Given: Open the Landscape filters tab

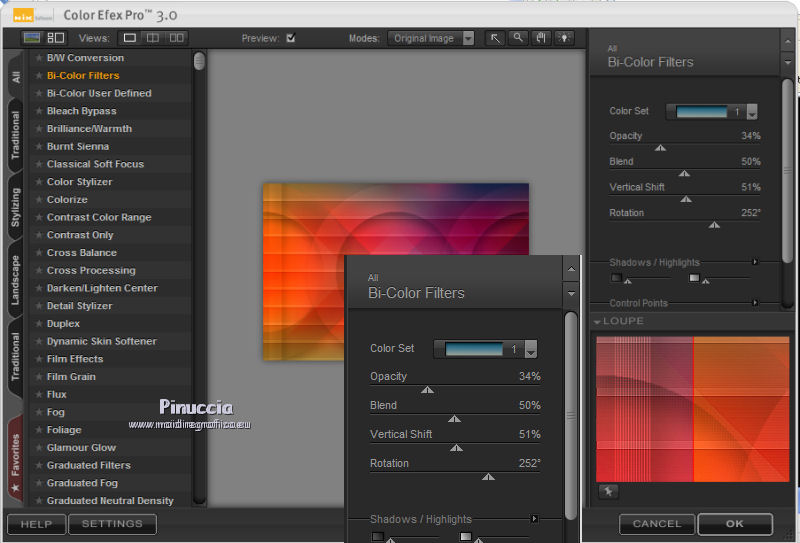Looking at the screenshot, I should click(x=16, y=280).
